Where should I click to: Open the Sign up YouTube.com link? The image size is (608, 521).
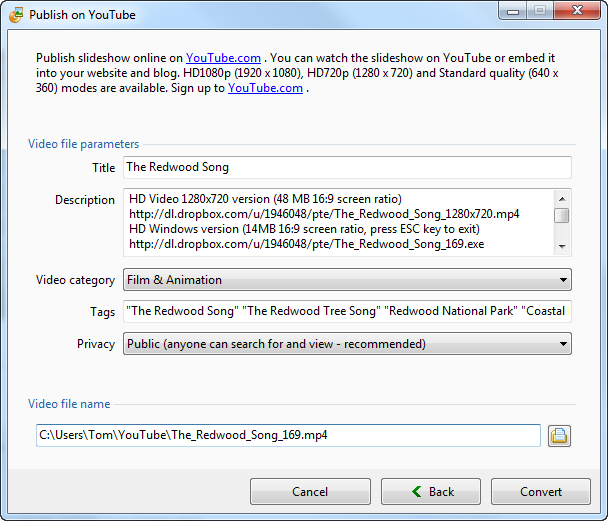(265, 88)
